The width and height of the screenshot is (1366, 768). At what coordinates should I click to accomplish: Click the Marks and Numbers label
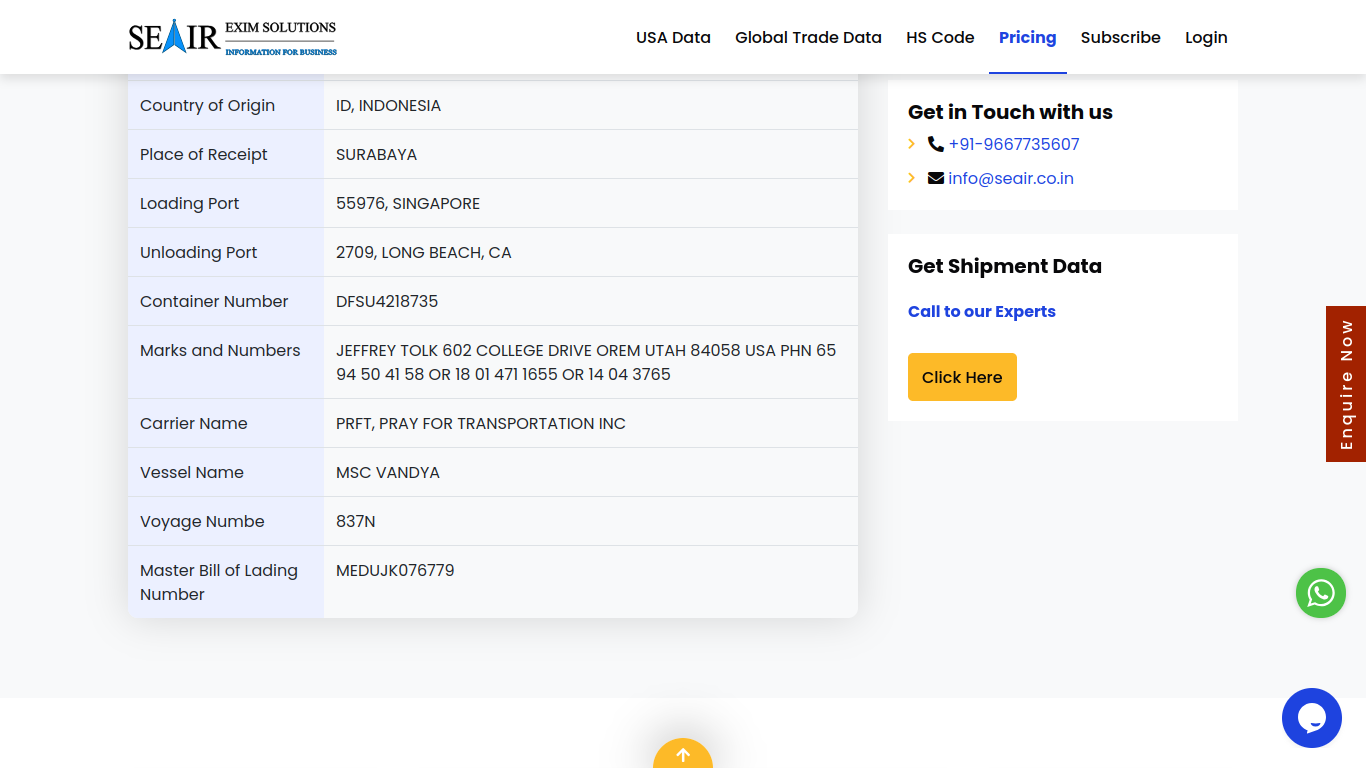pos(220,350)
